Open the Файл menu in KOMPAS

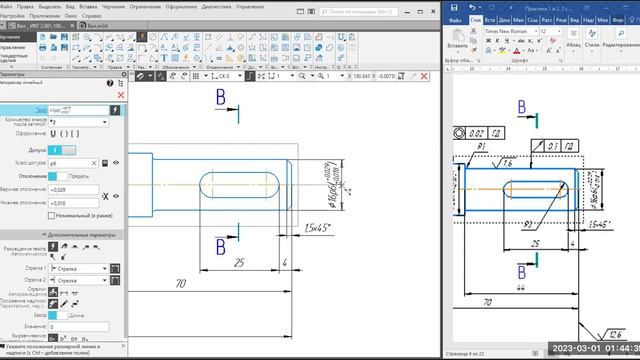coord(6,7)
